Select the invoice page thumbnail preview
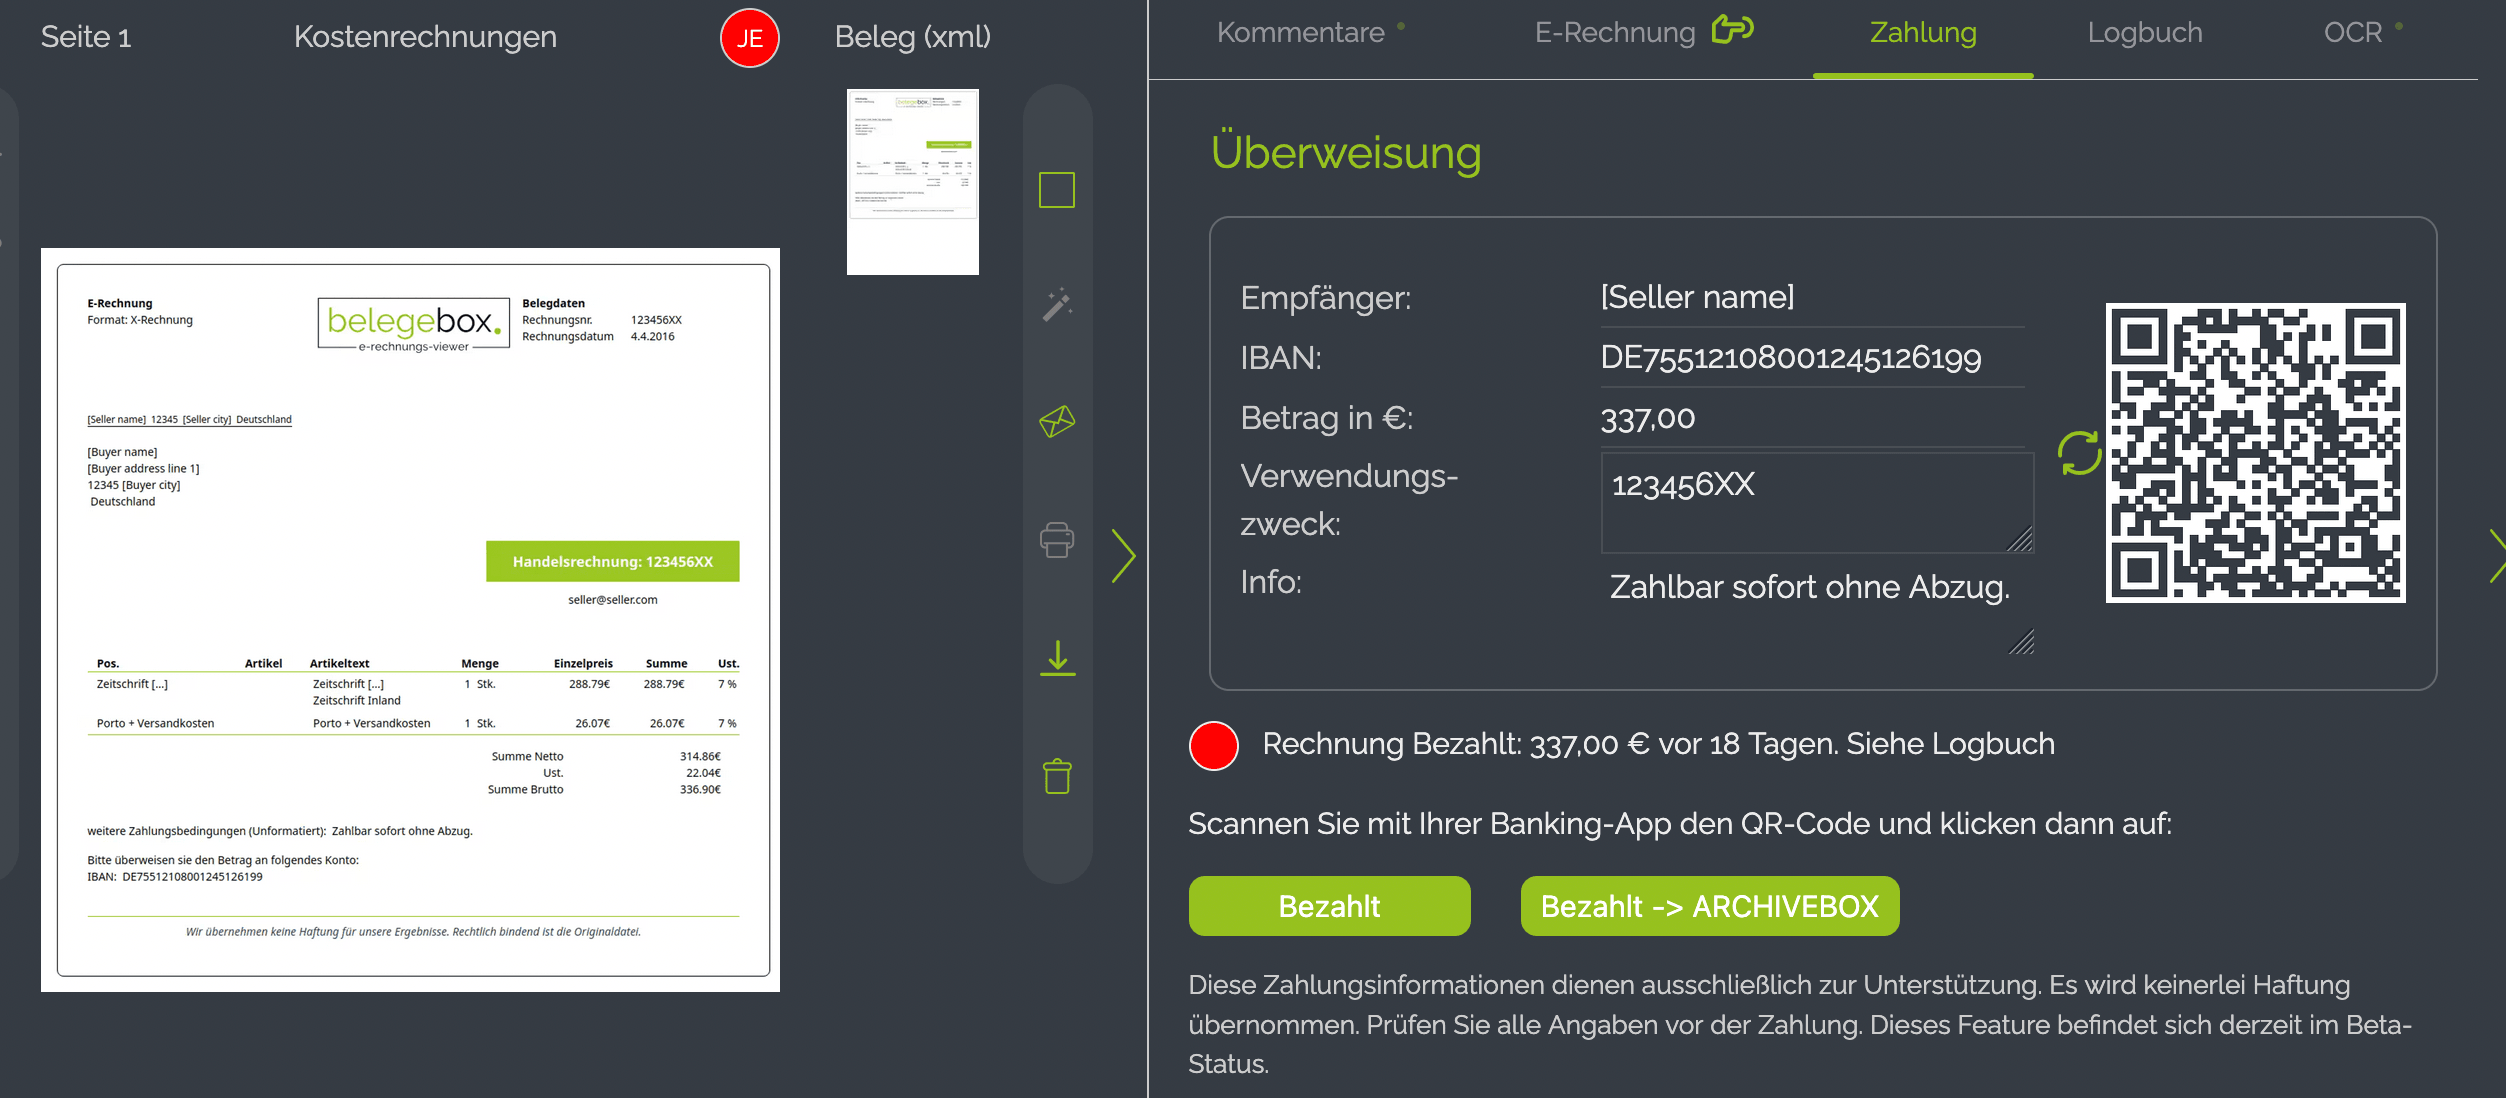Screen dimensions: 2506x1098 tap(912, 182)
